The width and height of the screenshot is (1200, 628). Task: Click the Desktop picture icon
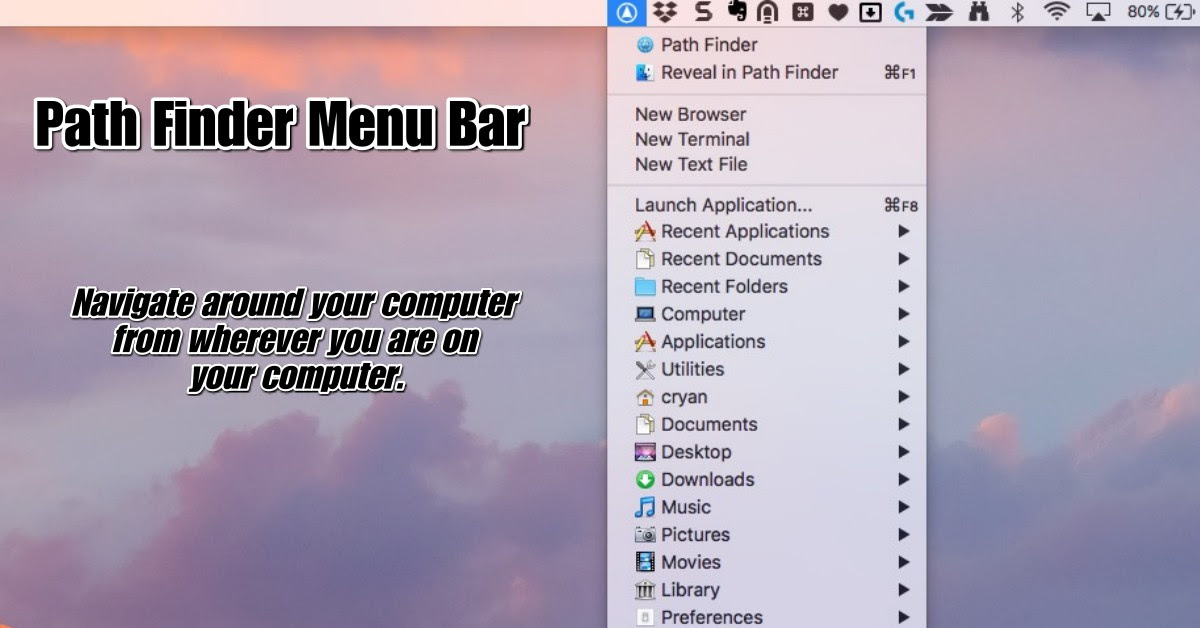click(x=645, y=452)
